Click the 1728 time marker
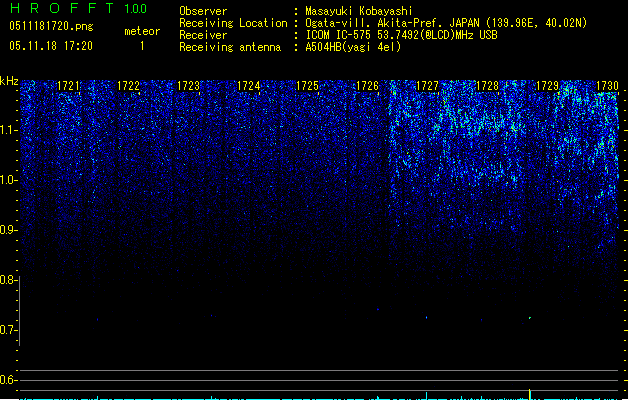Screen dimensions: 629x400 point(487,86)
